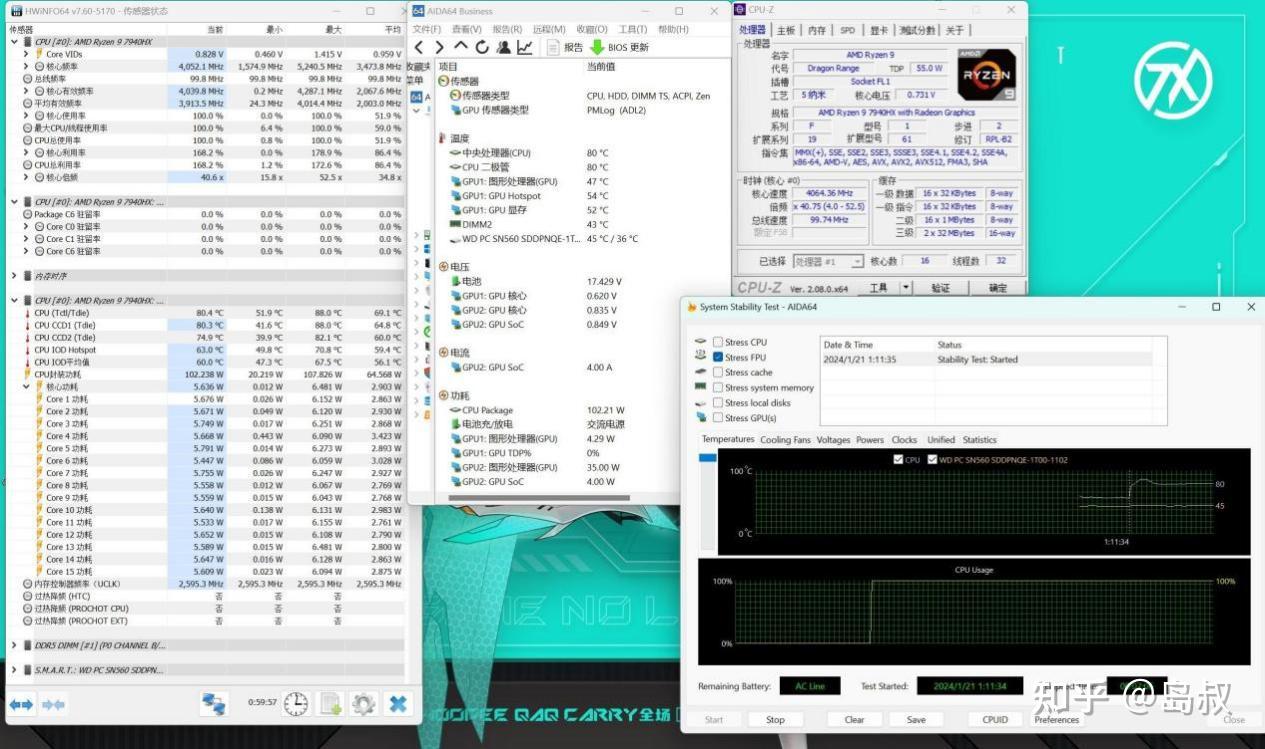The image size is (1265, 749).
Task: Click the HWiNFO reset clock icon
Action: point(296,704)
